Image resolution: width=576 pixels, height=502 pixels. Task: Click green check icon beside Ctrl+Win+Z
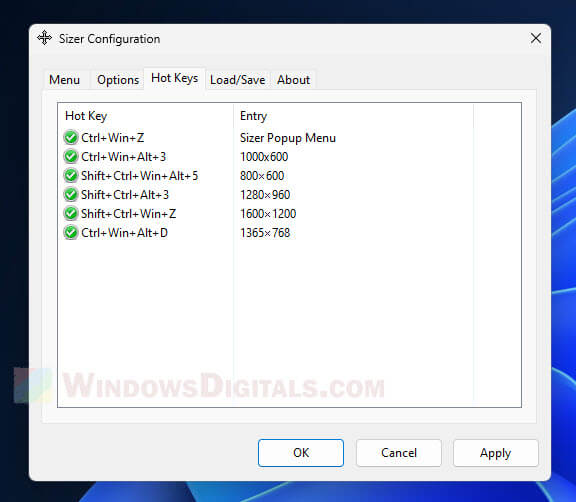(x=71, y=138)
